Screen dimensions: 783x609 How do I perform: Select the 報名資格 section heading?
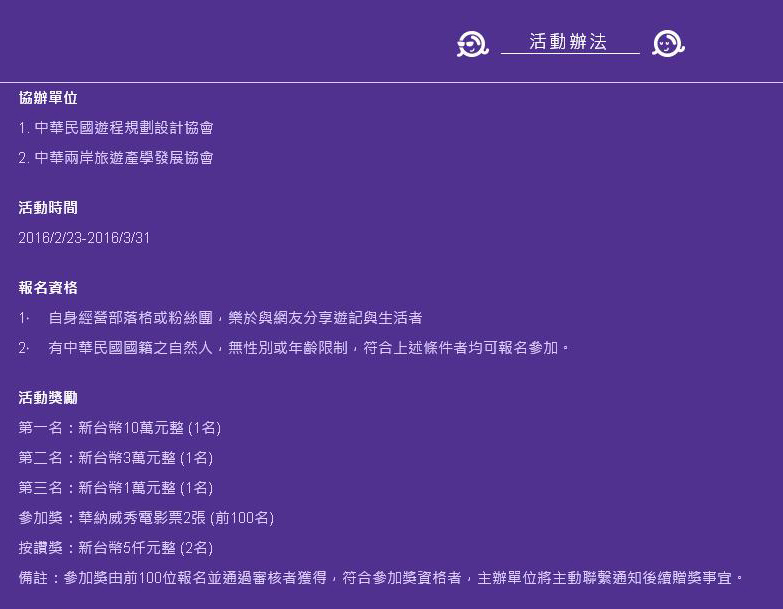pyautogui.click(x=48, y=288)
